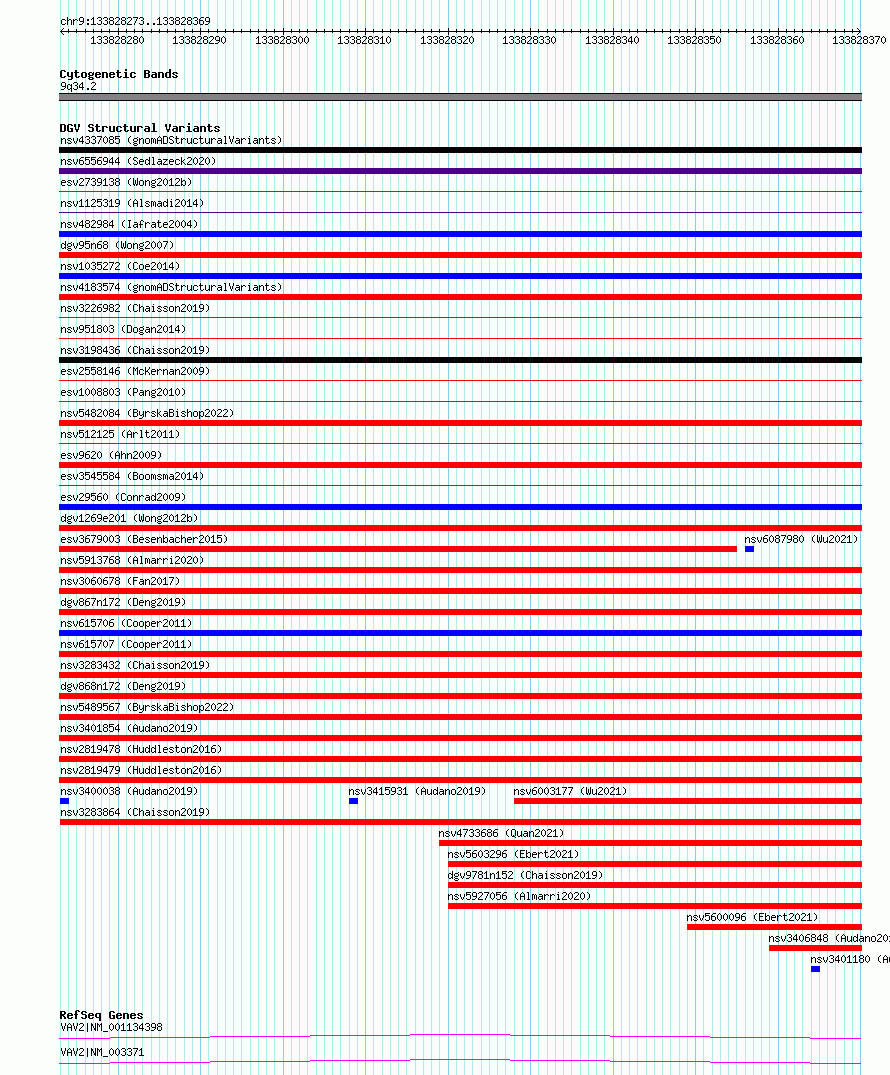
Task: Open nsv5600096 (Ebert2021) variant
Action: click(752, 917)
